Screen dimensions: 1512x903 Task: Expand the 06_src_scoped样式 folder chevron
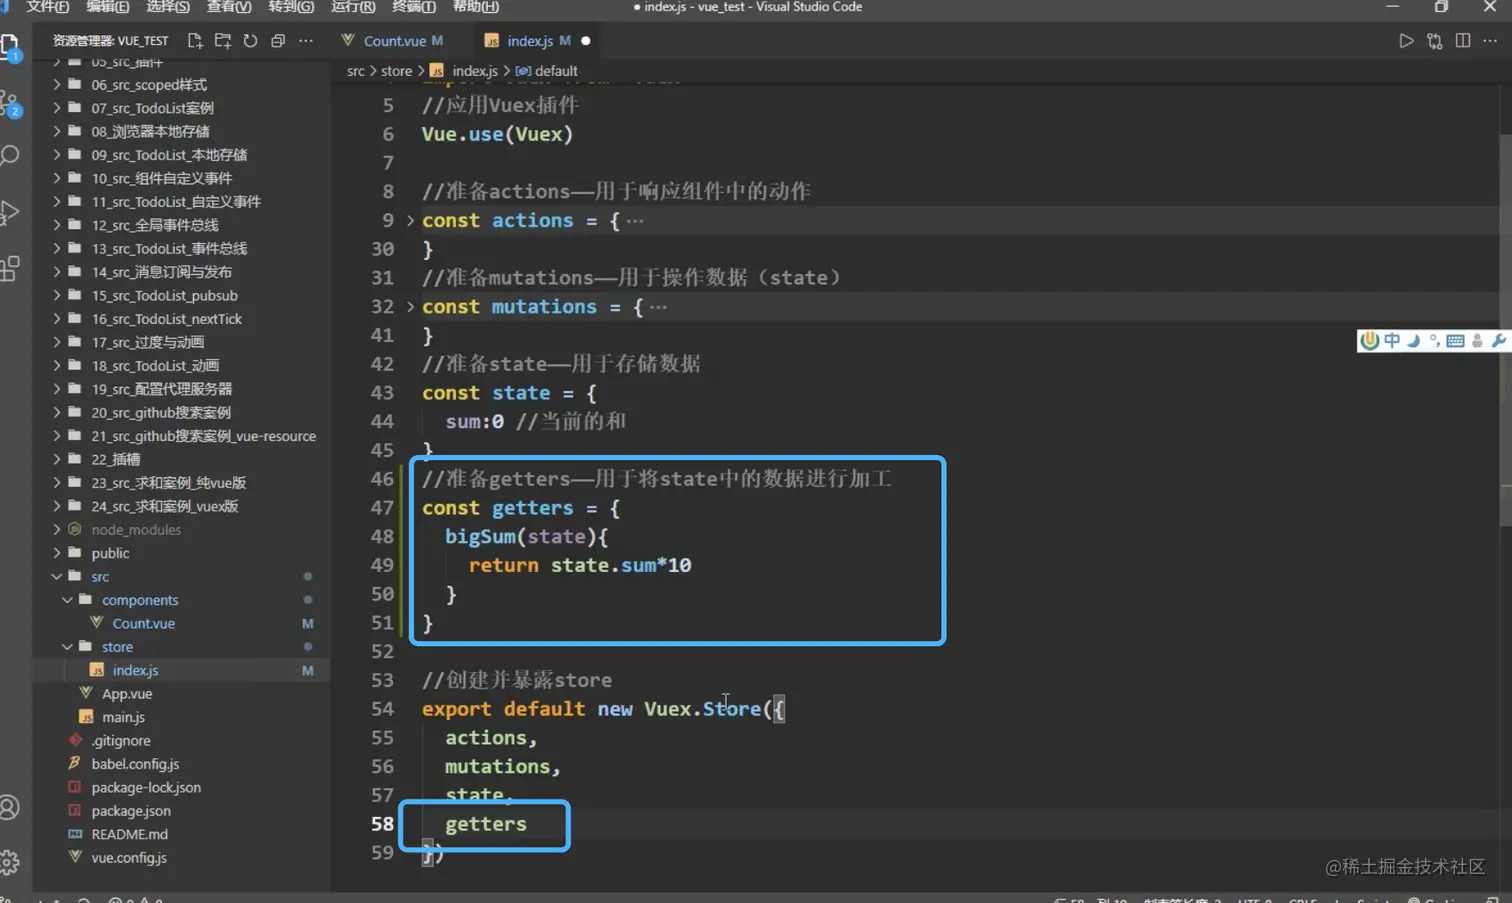tap(57, 85)
